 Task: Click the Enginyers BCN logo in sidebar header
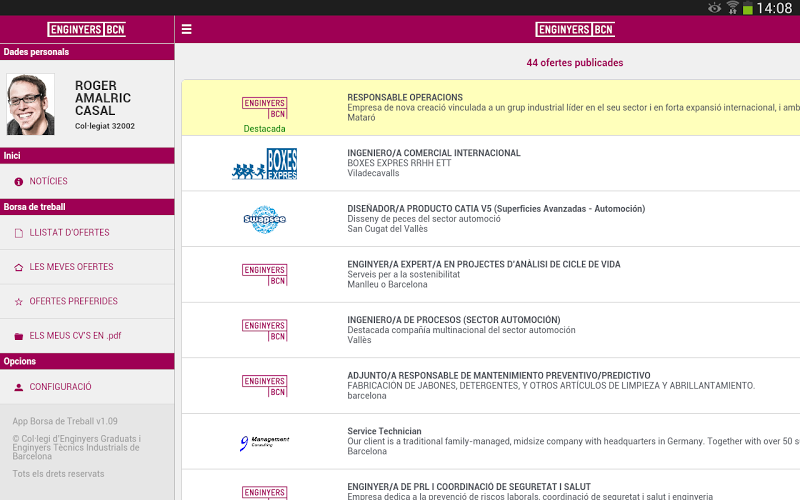coord(87,30)
